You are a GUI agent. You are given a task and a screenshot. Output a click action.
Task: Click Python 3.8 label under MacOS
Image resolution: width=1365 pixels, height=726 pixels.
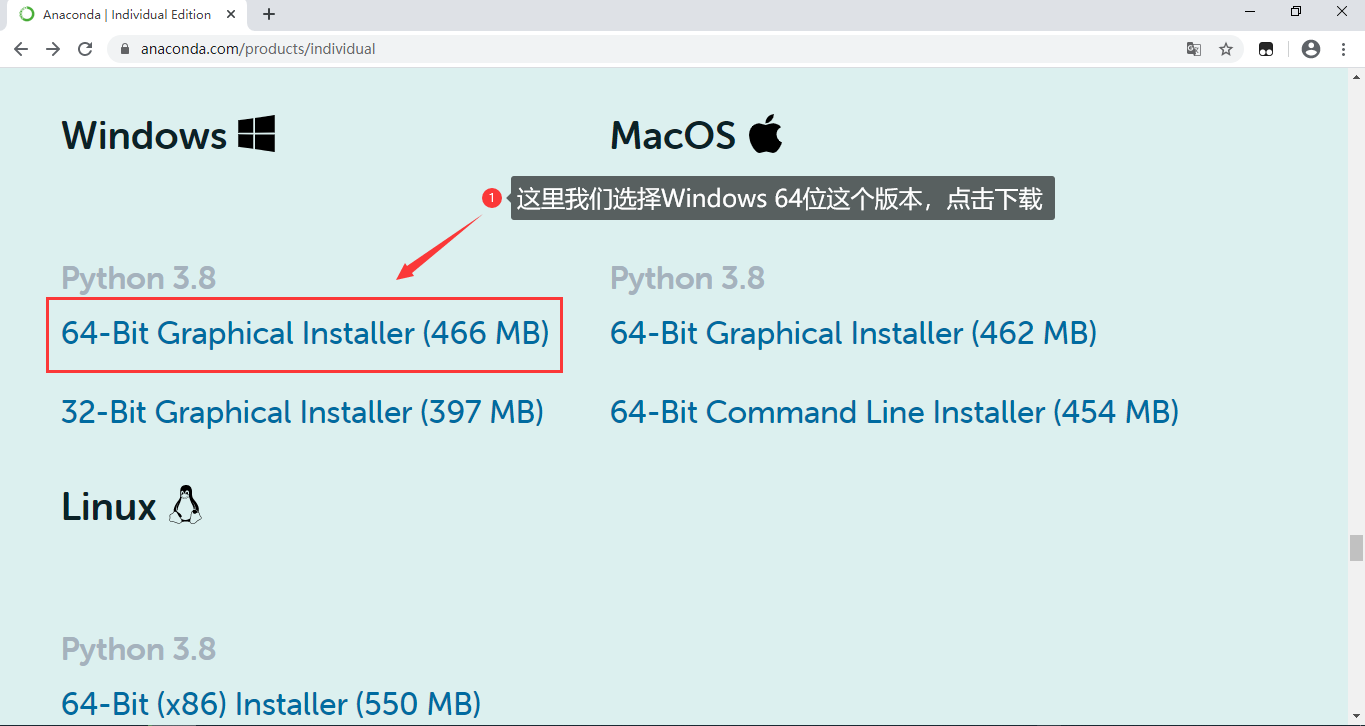click(687, 278)
